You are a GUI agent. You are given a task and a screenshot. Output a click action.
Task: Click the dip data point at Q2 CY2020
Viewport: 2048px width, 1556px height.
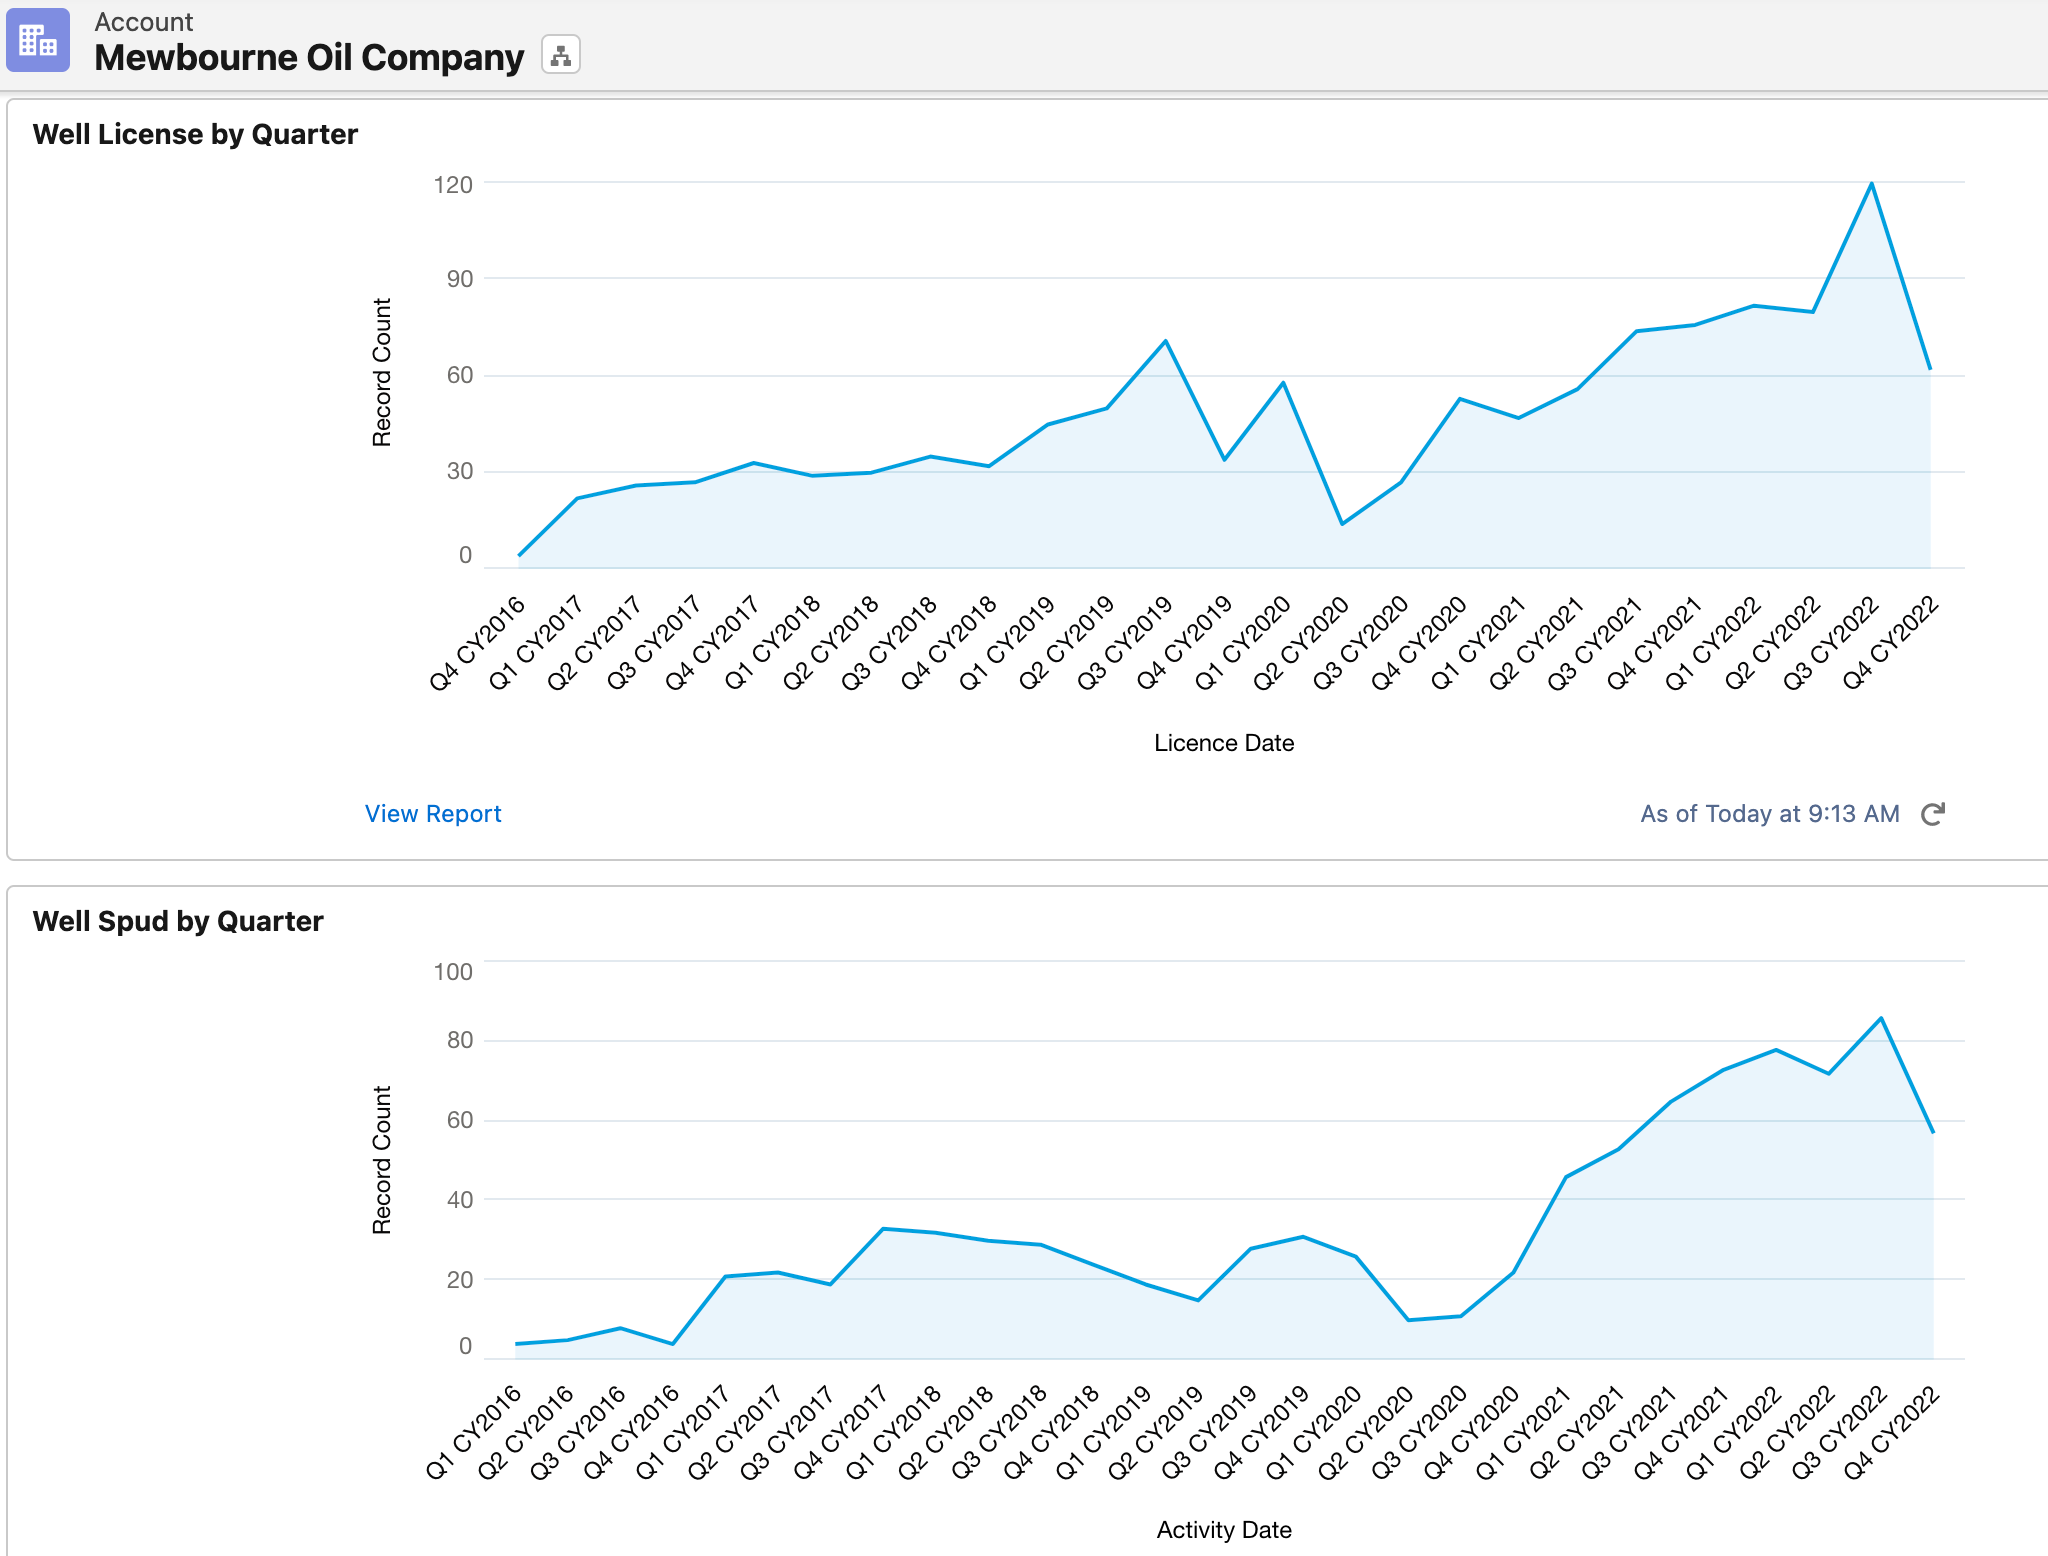[x=1340, y=523]
